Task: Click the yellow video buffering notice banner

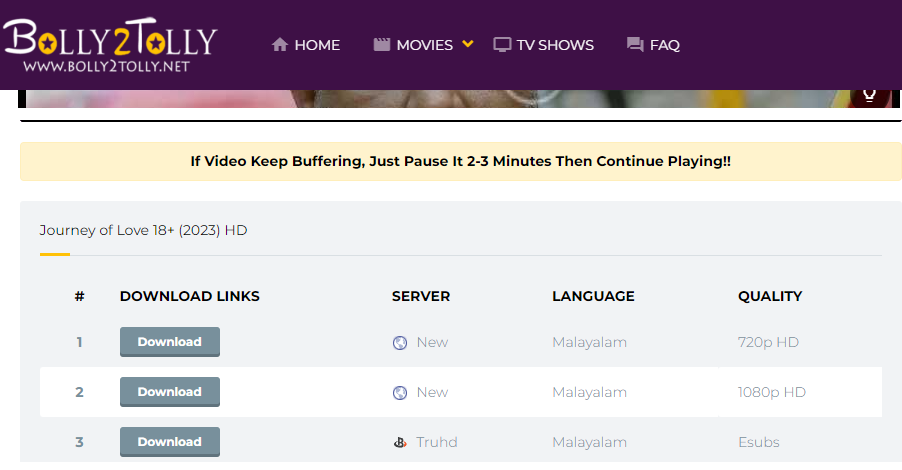Action: 461,161
